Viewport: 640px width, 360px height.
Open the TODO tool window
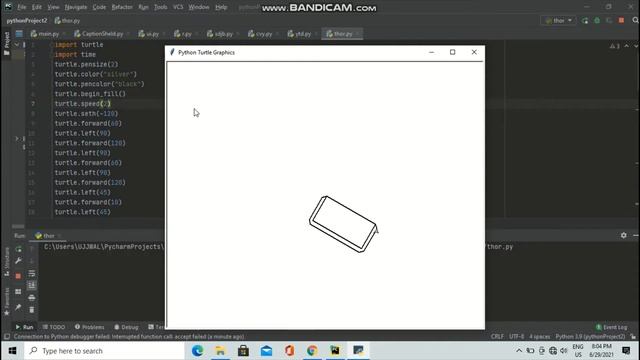point(54,327)
